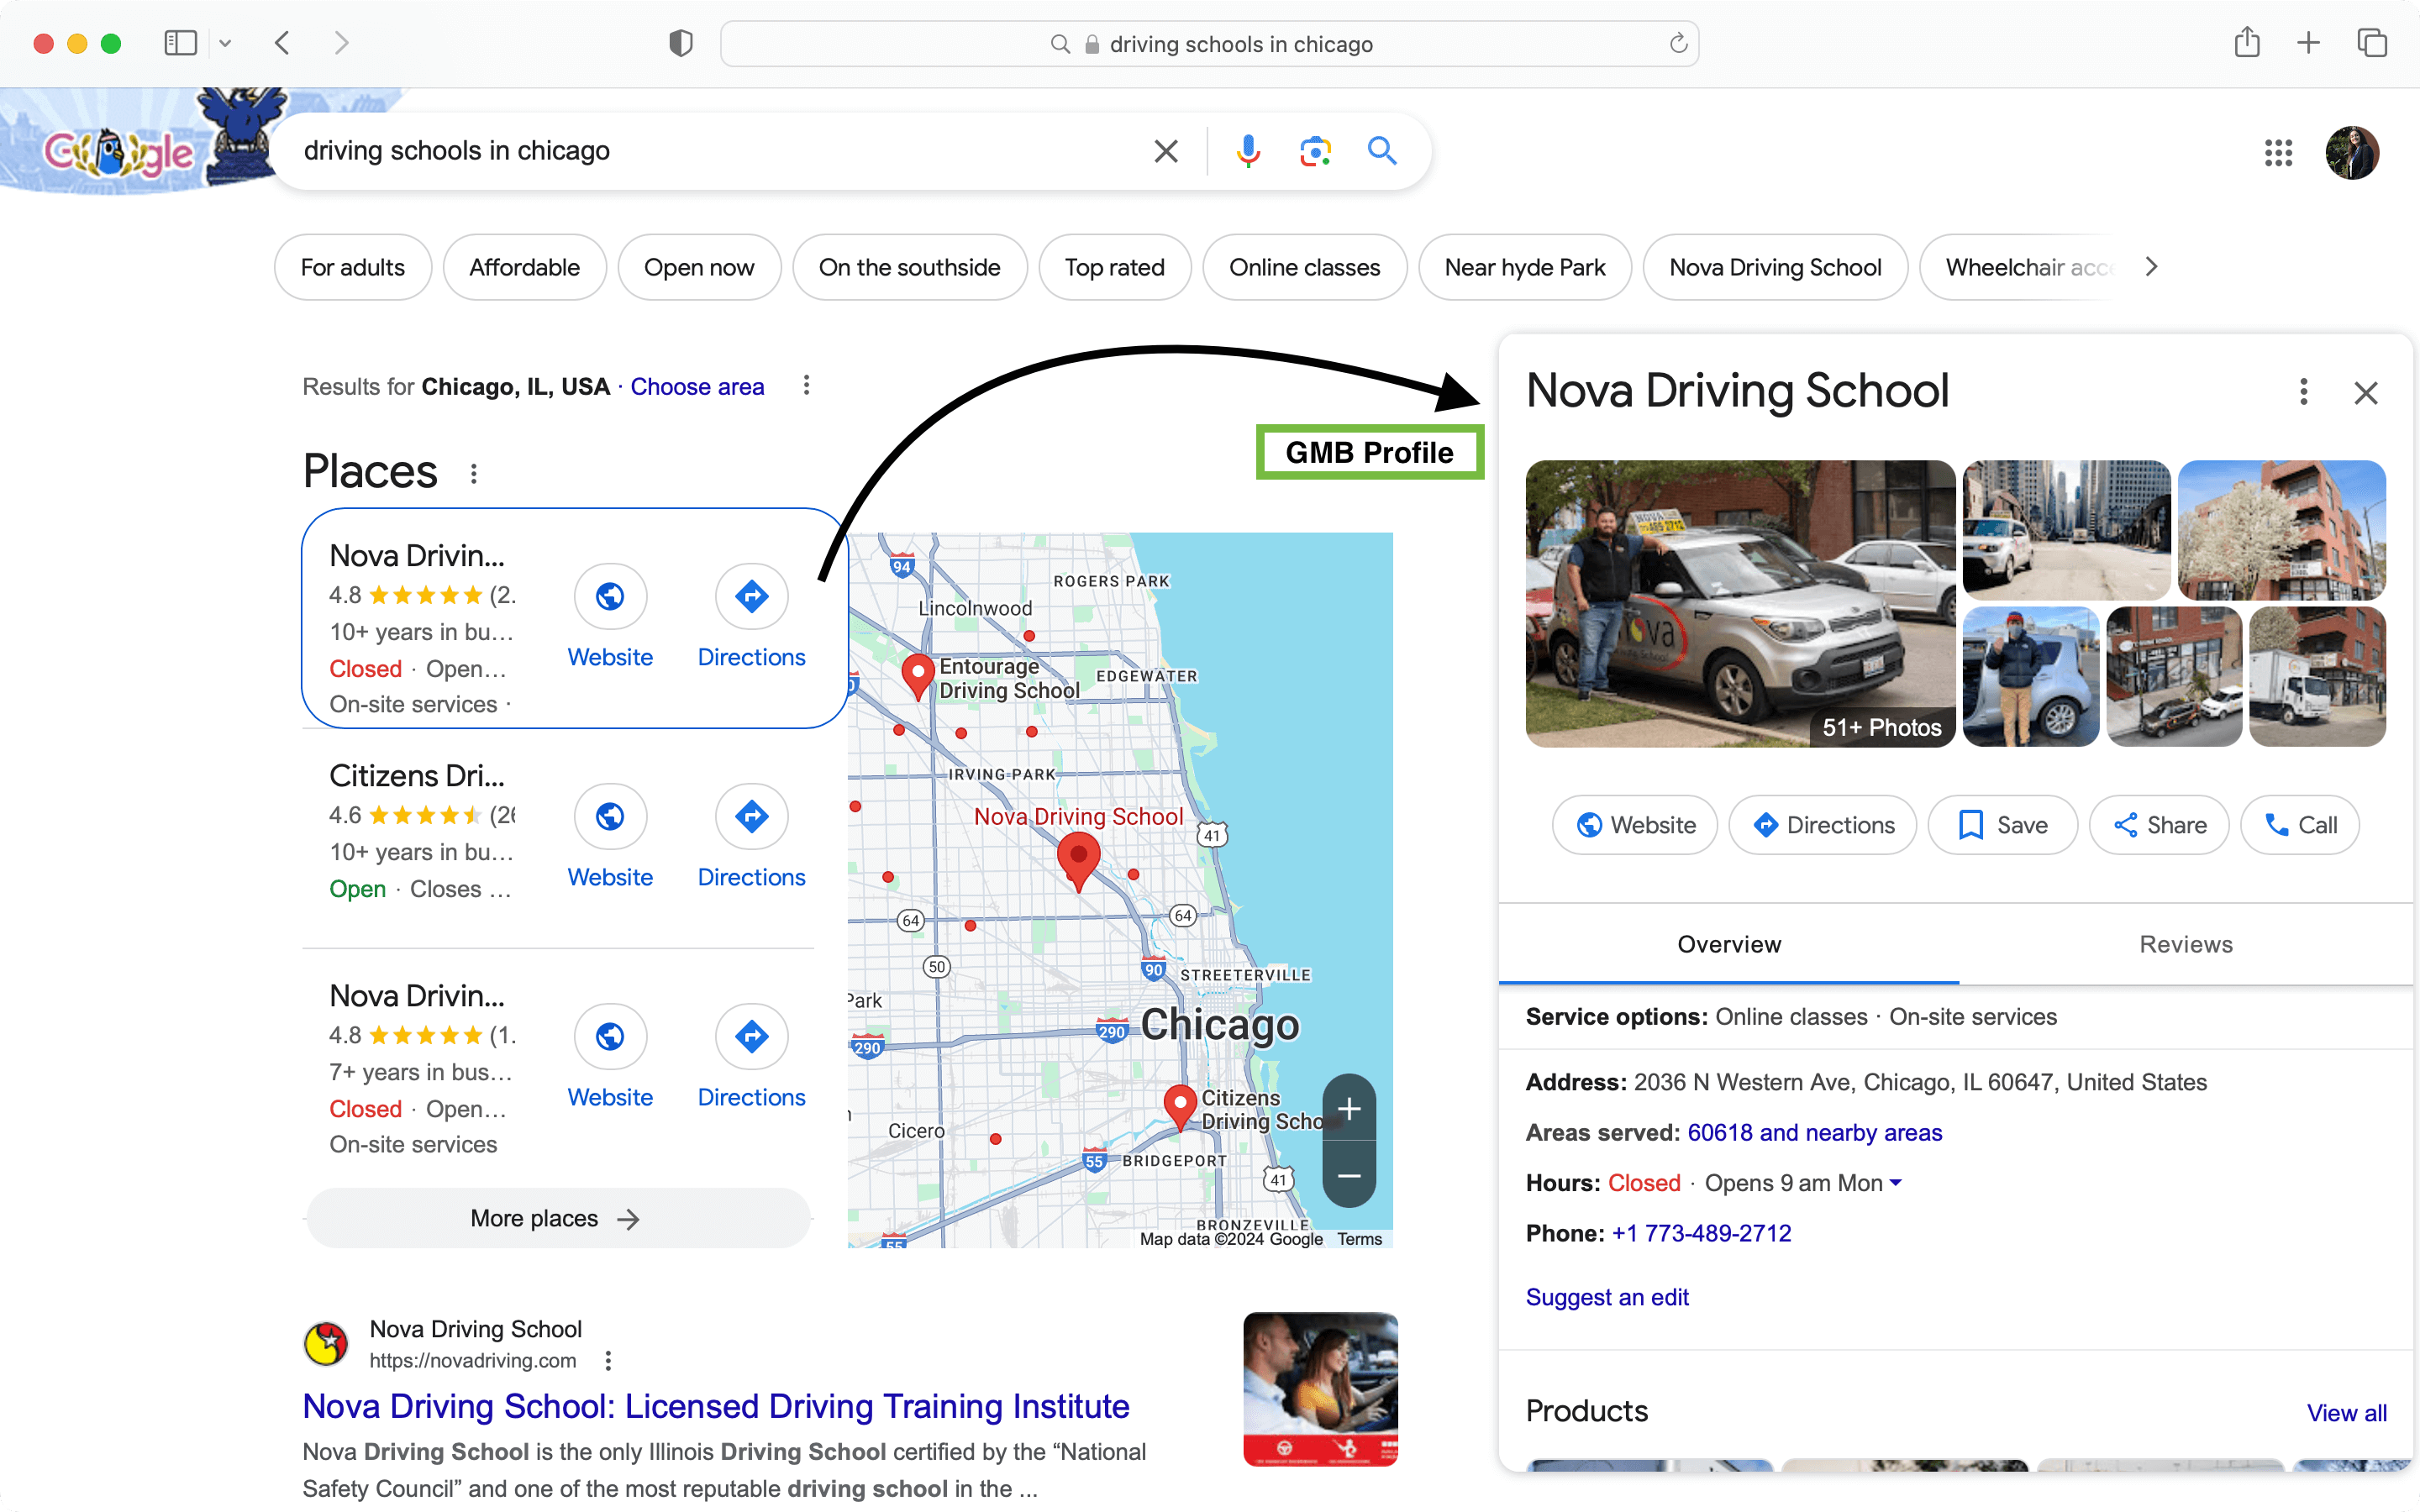Show more filter chips with right chevron

[x=2151, y=267]
